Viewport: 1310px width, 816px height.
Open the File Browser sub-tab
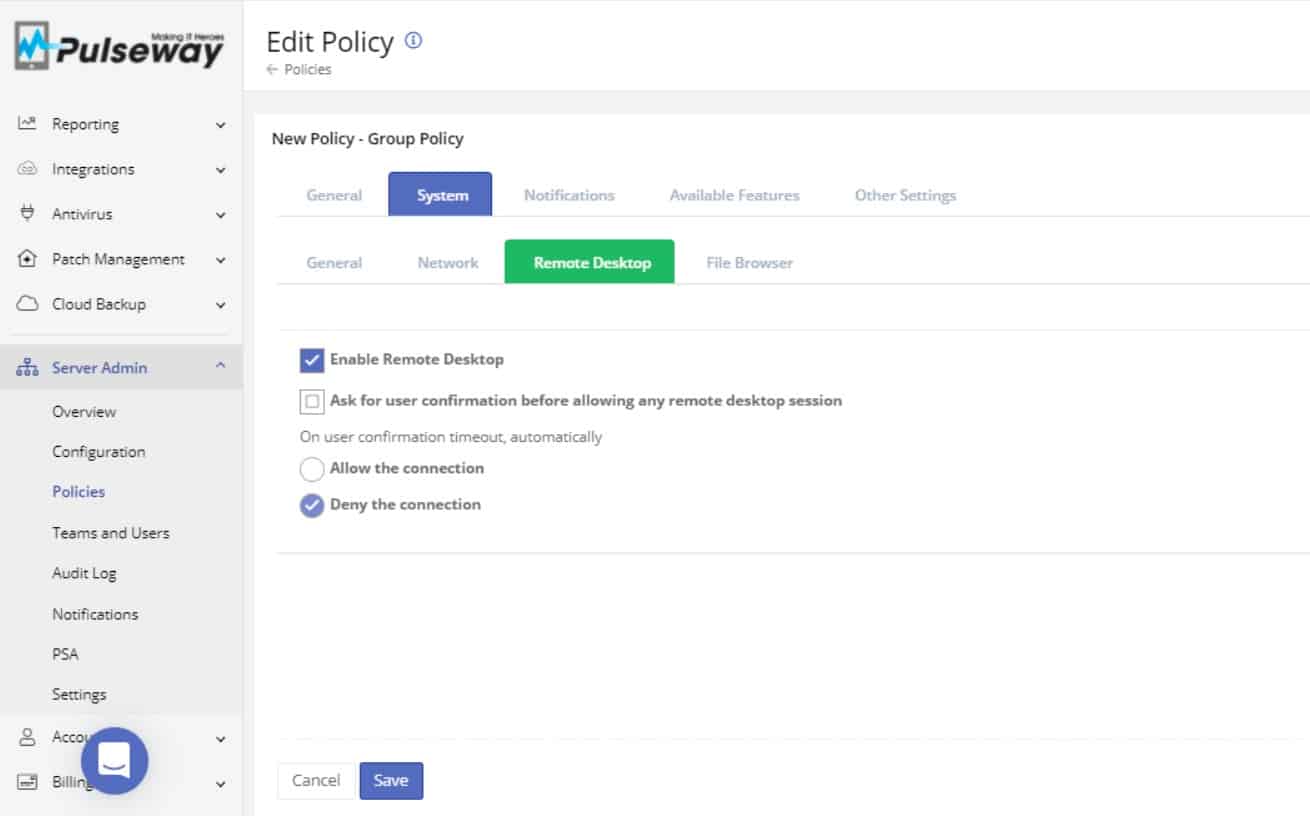point(750,262)
